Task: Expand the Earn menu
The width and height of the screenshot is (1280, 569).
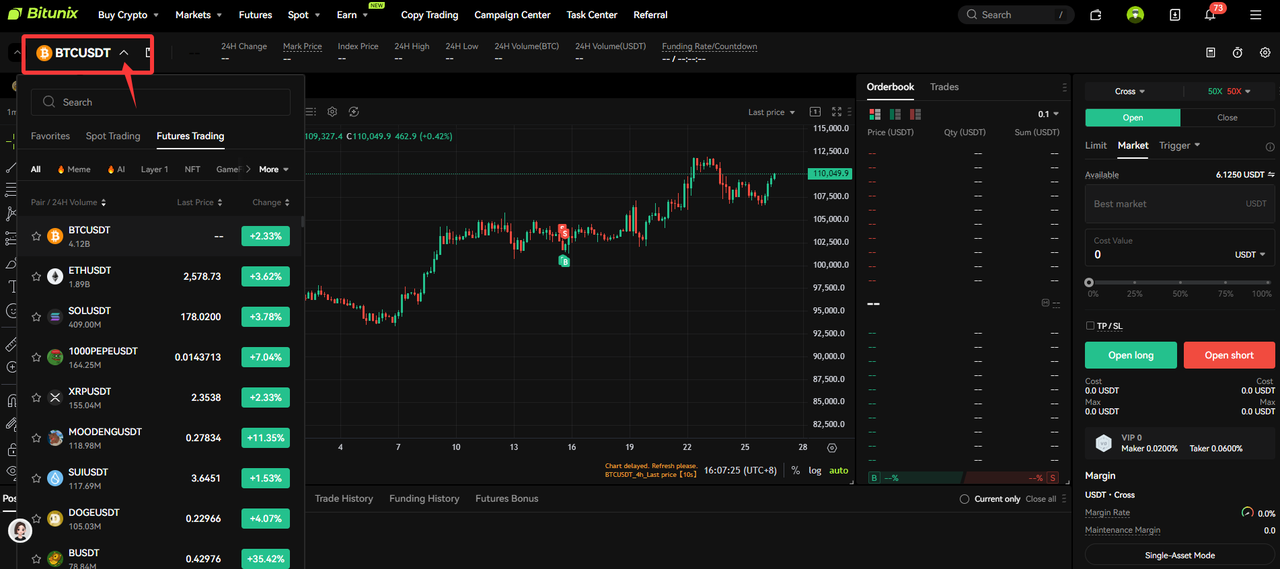Action: coord(352,15)
